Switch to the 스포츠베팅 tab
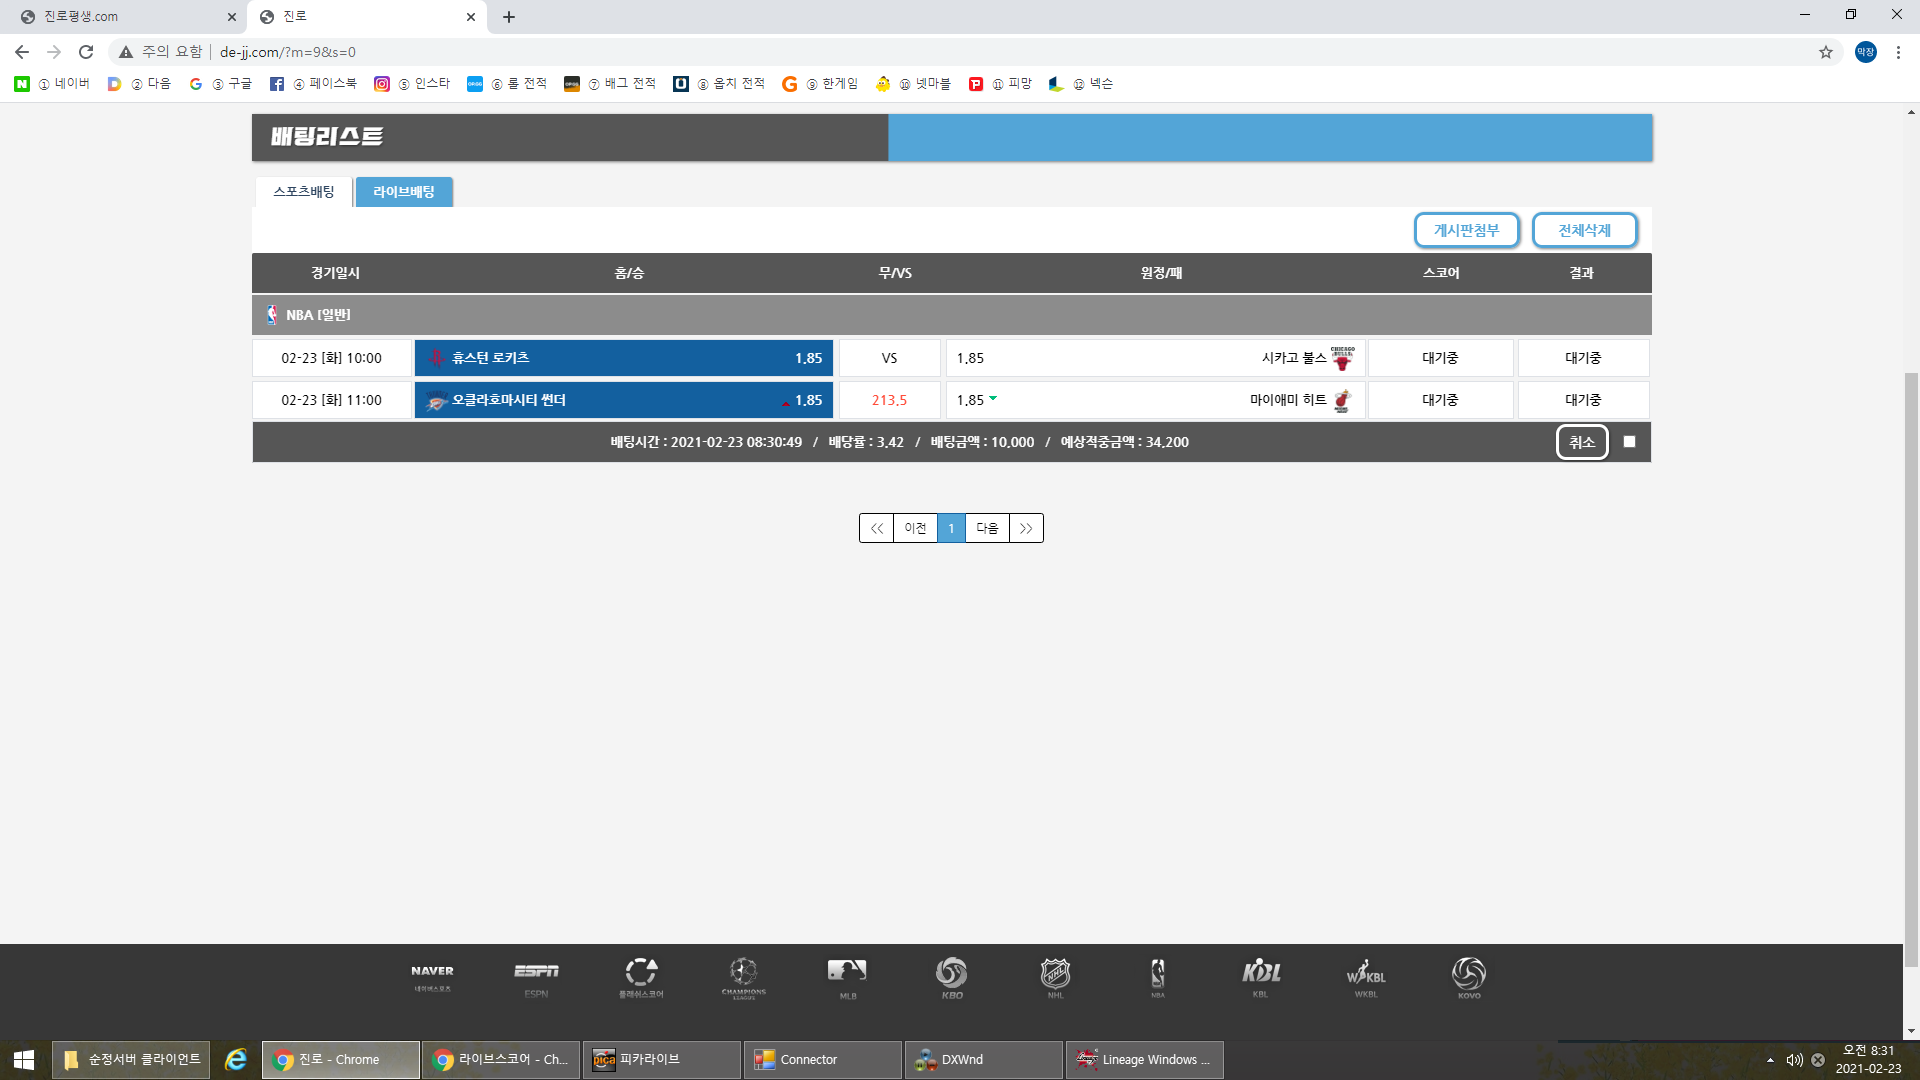Image resolution: width=1920 pixels, height=1080 pixels. pos(304,192)
